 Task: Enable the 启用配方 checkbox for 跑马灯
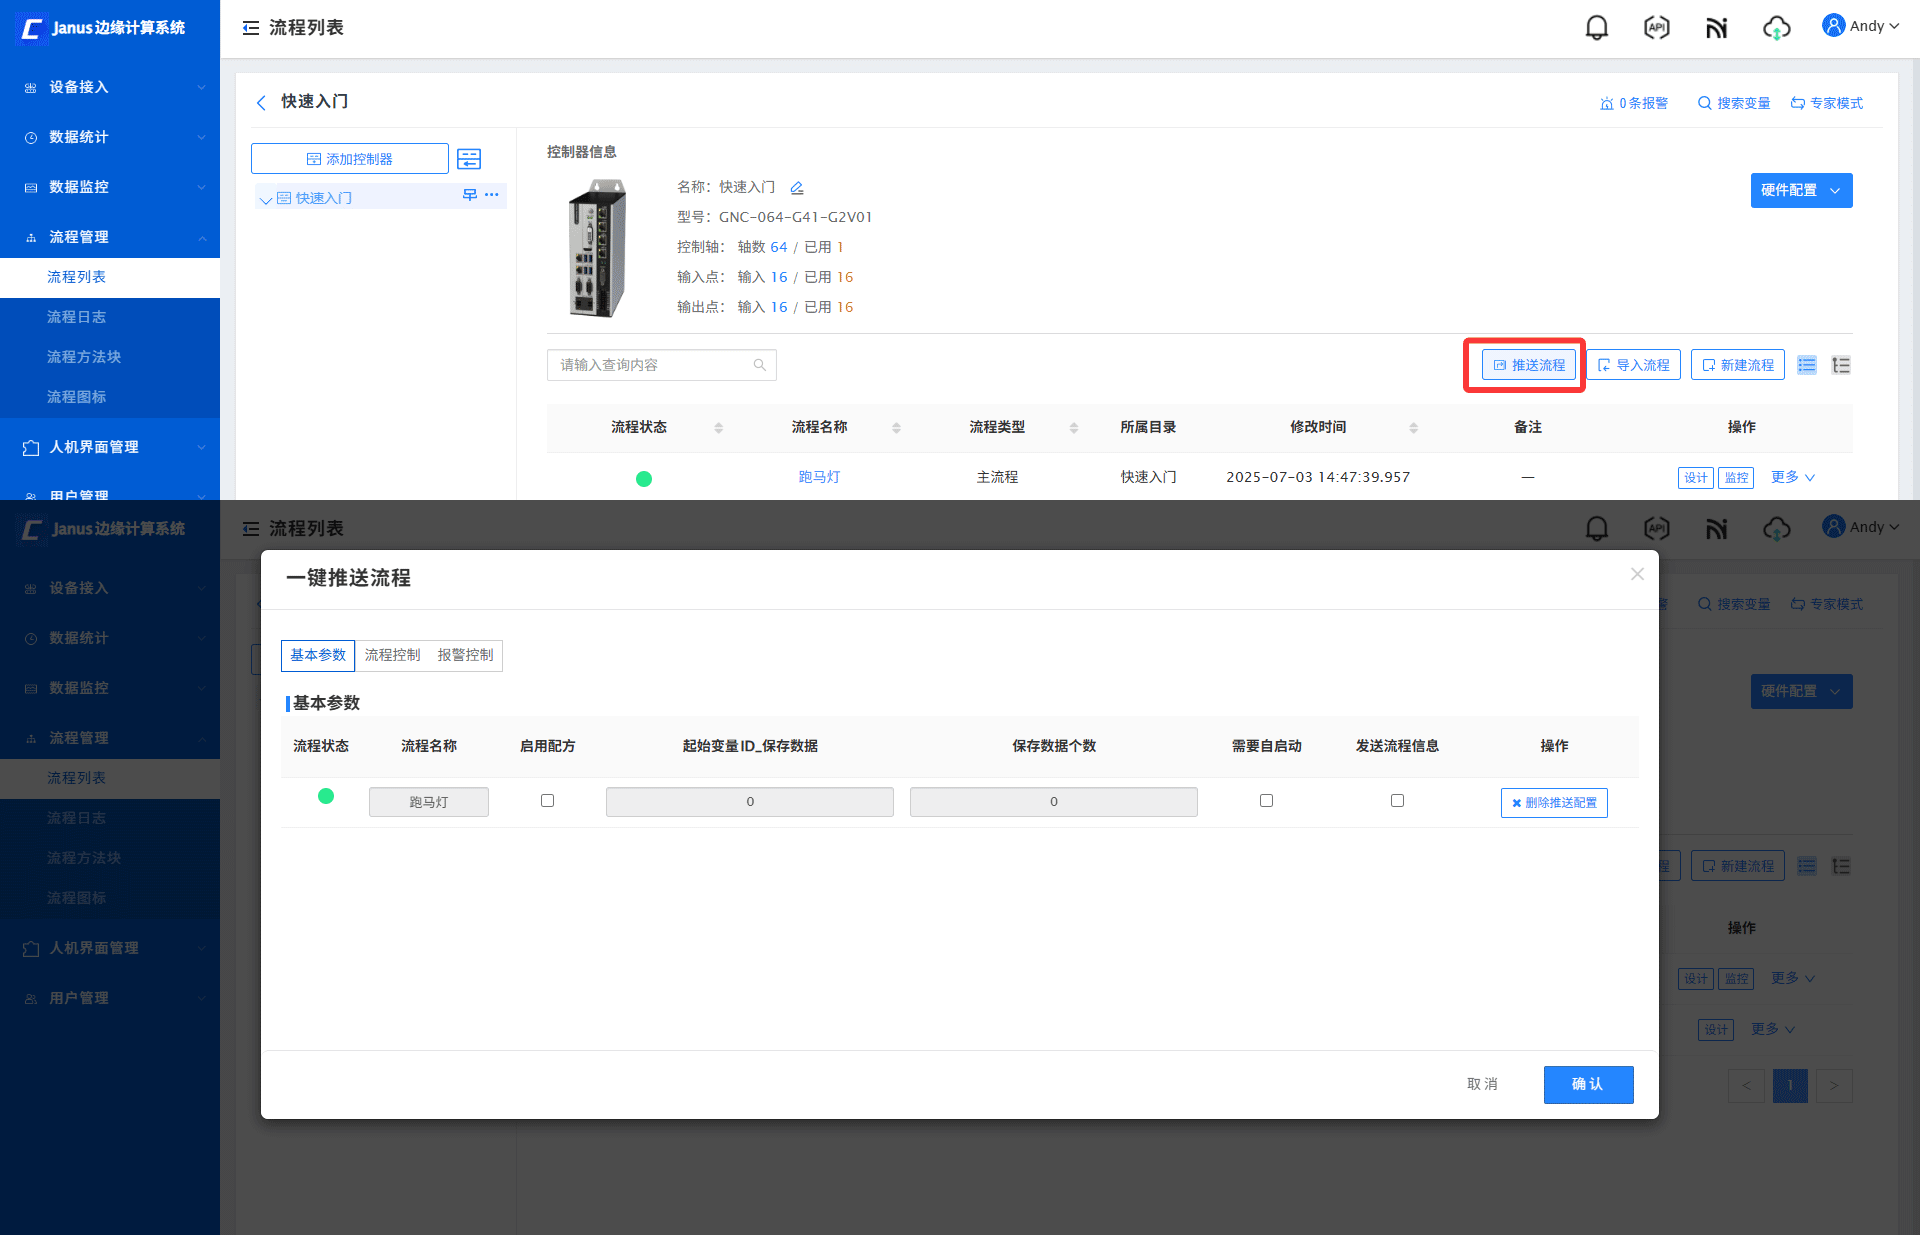[x=547, y=801]
